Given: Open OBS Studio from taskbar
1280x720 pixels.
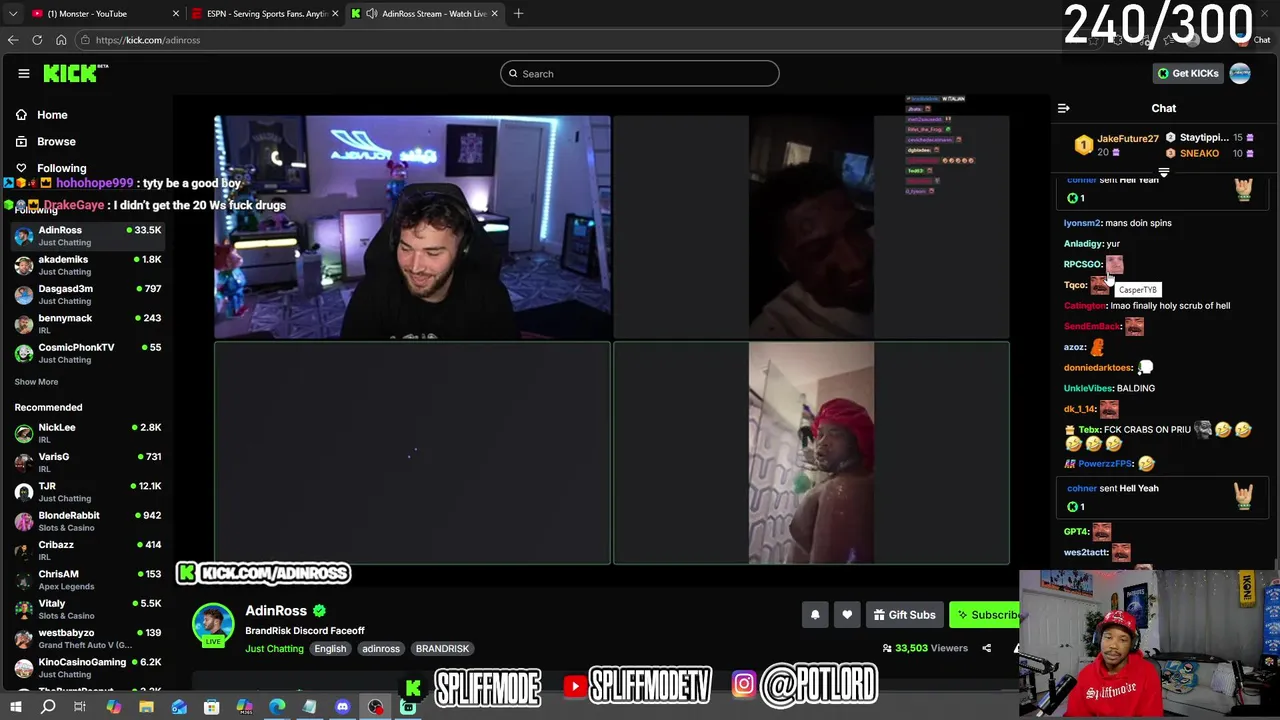Looking at the screenshot, I should pyautogui.click(x=376, y=707).
